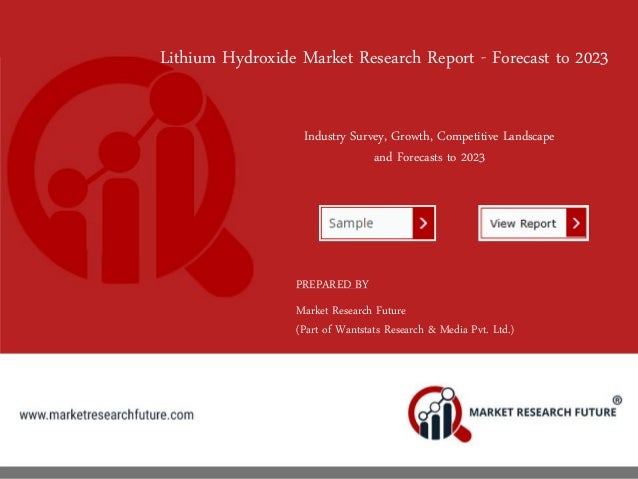This screenshot has height=479, width=638.
Task: Select the Lithium Hydroxide Market Research Report title
Action: [384, 58]
